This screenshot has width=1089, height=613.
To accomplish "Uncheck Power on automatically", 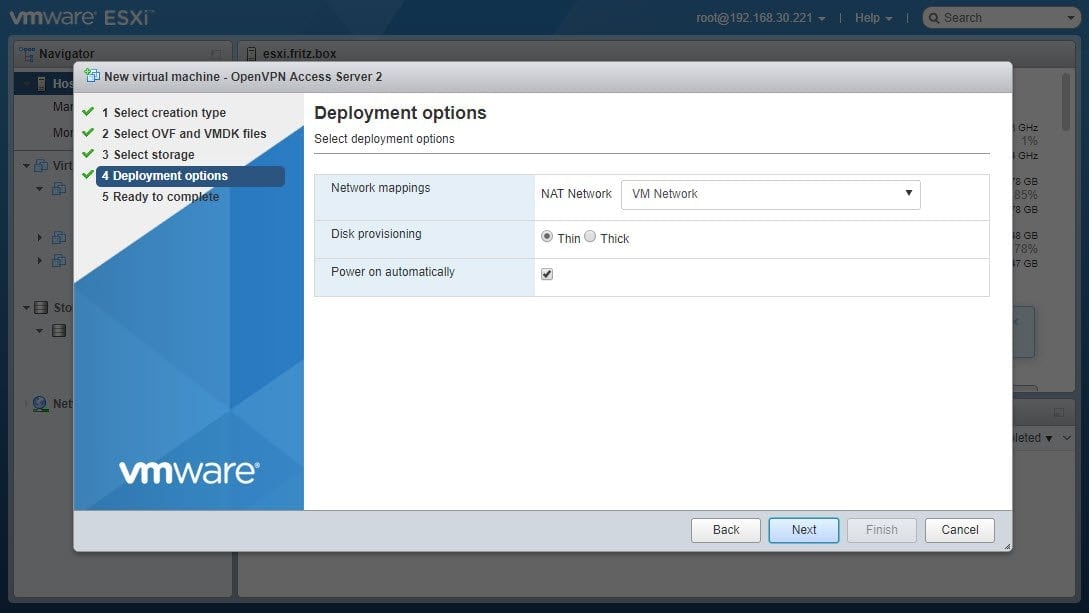I will [547, 272].
